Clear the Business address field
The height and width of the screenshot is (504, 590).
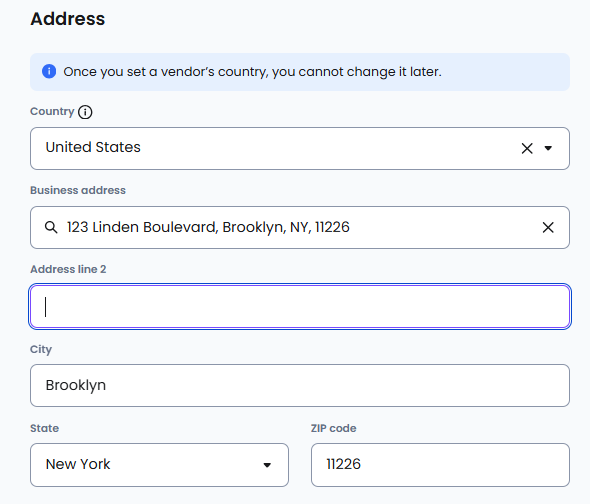(548, 227)
